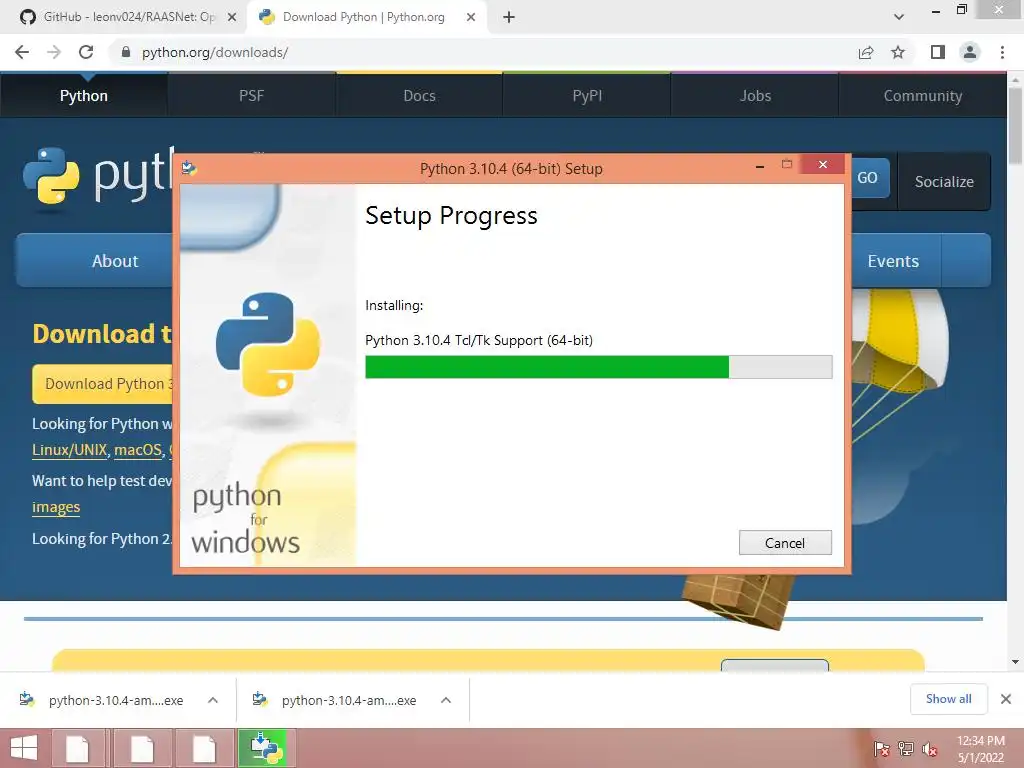Click the page scrollbar up arrow

tap(1016, 80)
